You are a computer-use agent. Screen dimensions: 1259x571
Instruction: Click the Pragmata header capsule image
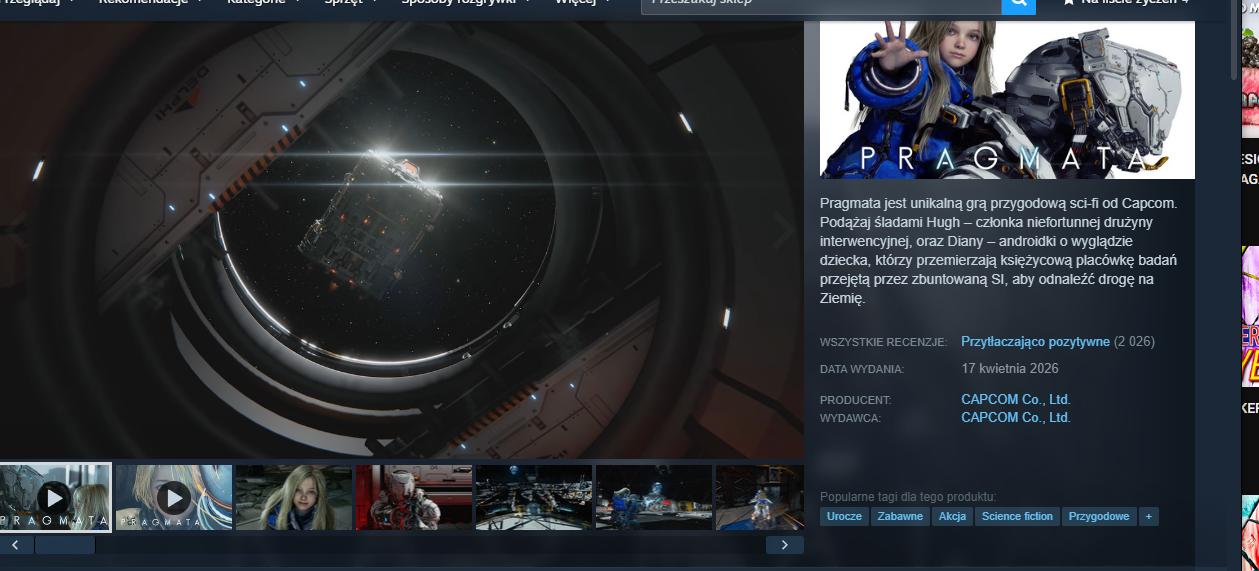pos(1007,100)
